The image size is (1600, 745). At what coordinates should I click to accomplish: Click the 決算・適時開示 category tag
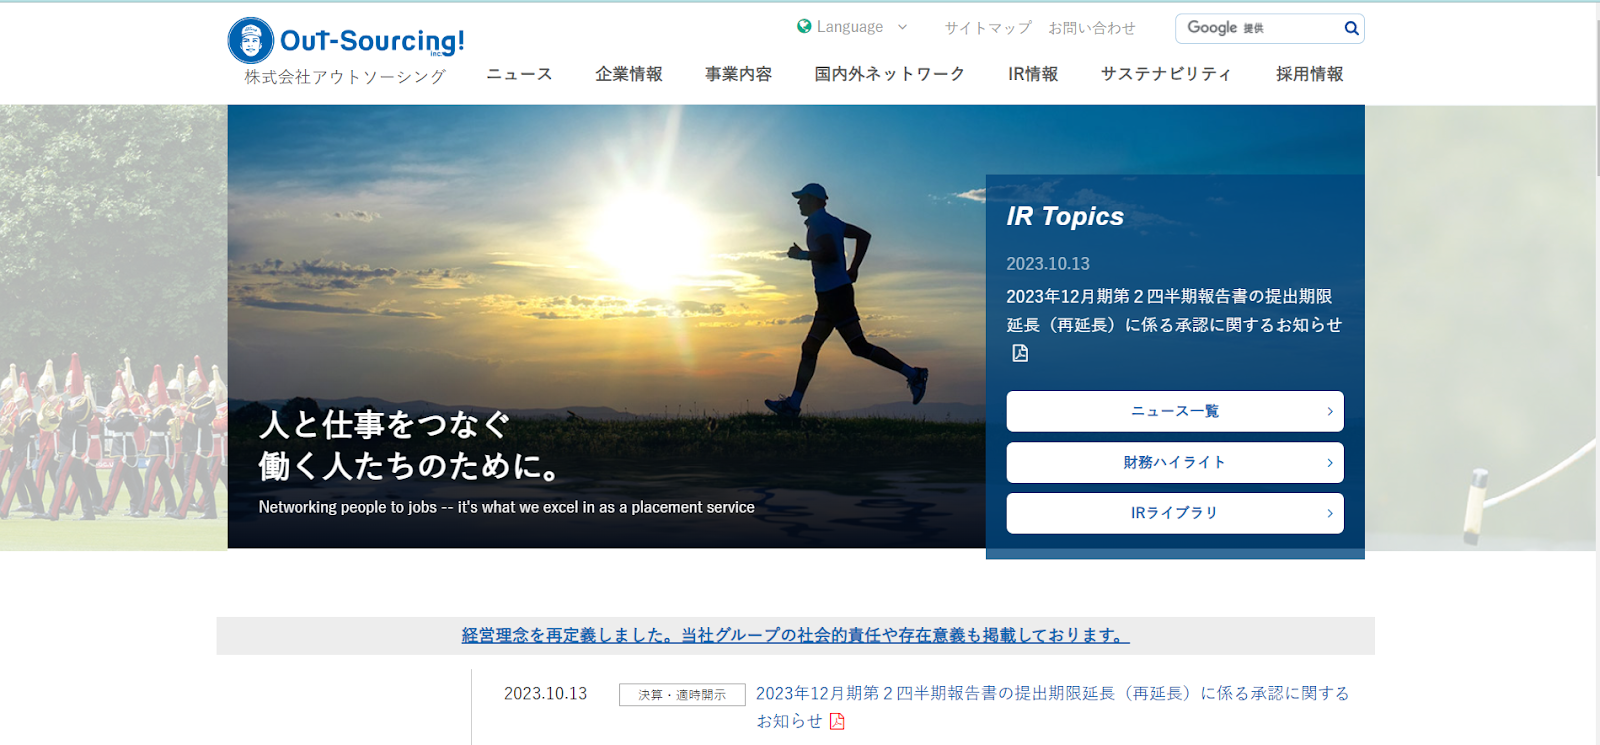[682, 695]
